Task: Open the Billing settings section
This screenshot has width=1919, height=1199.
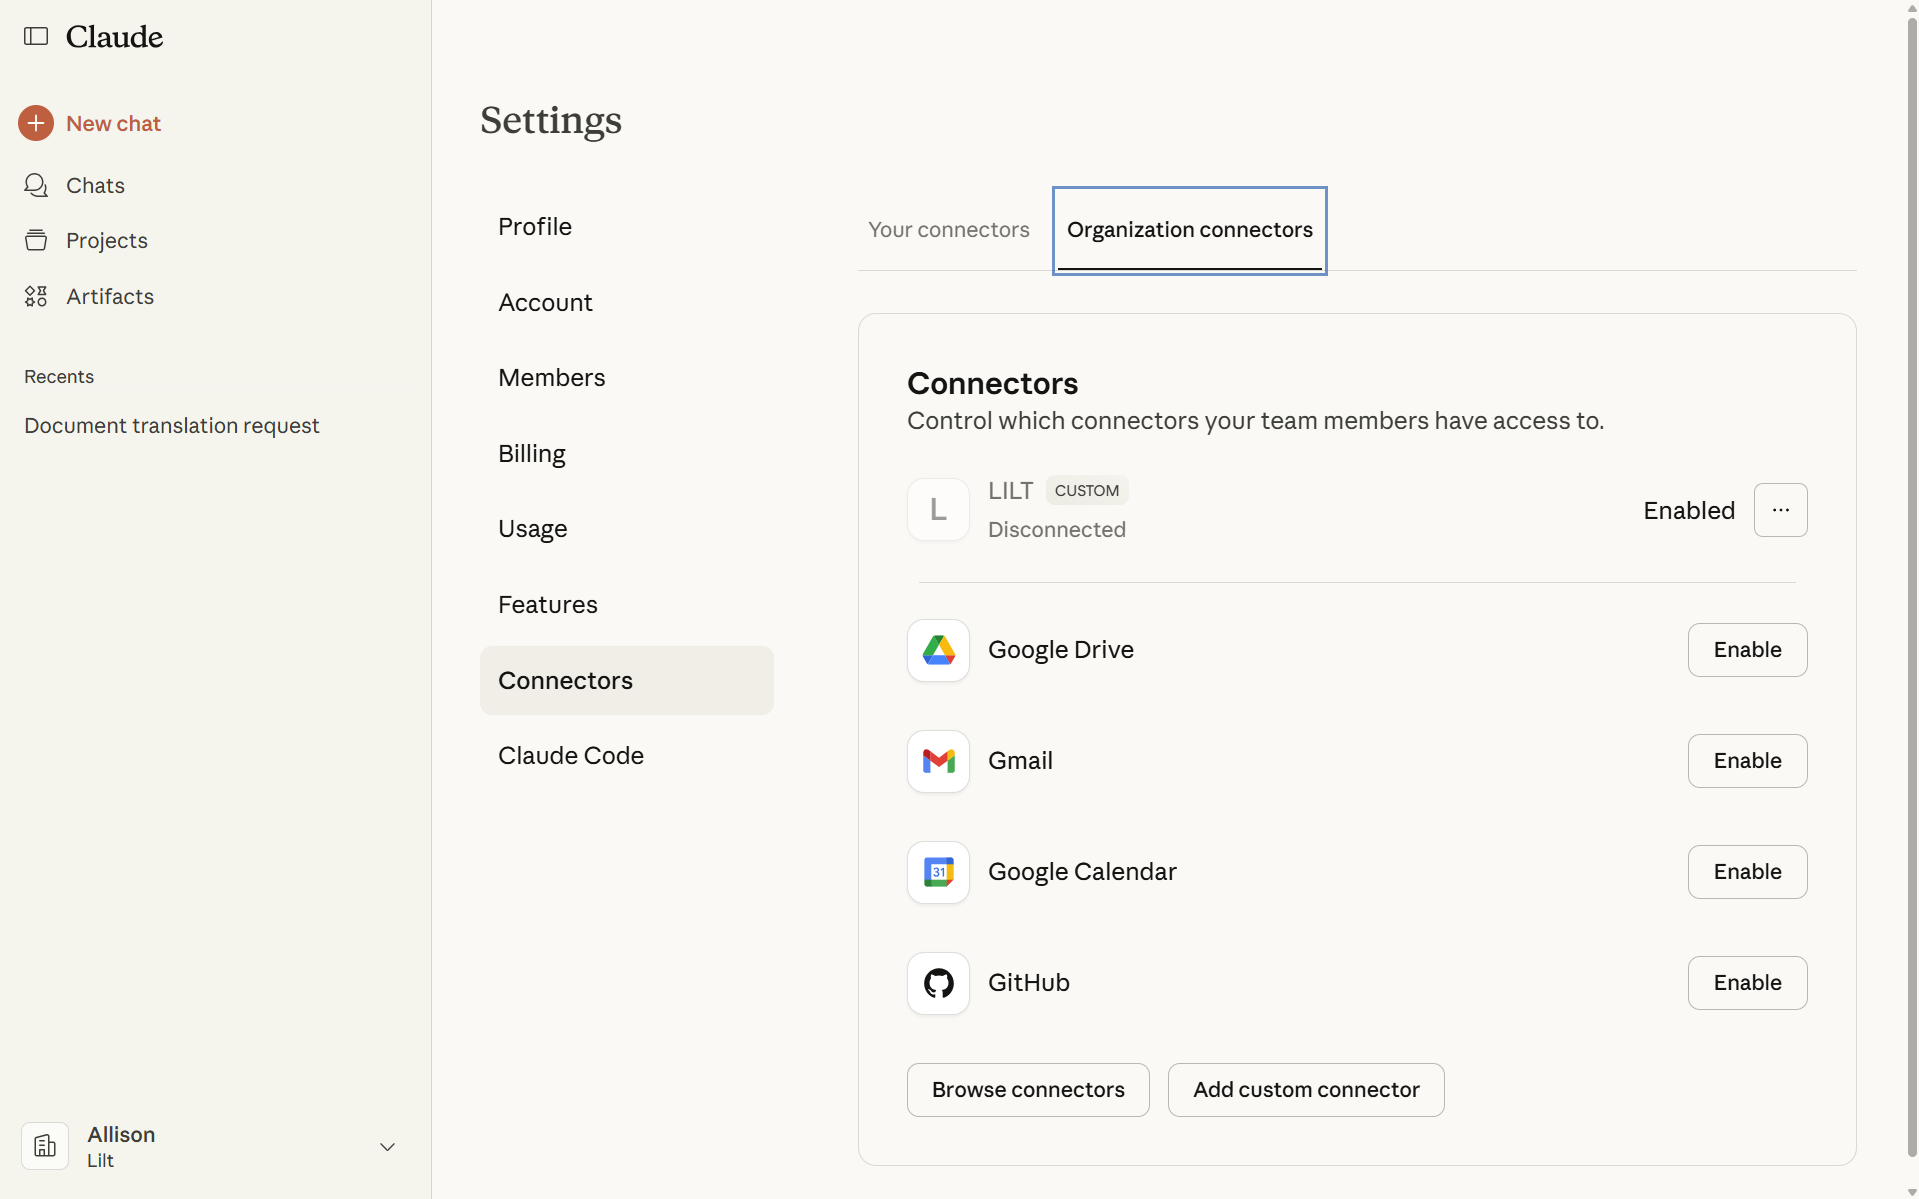Action: (531, 454)
